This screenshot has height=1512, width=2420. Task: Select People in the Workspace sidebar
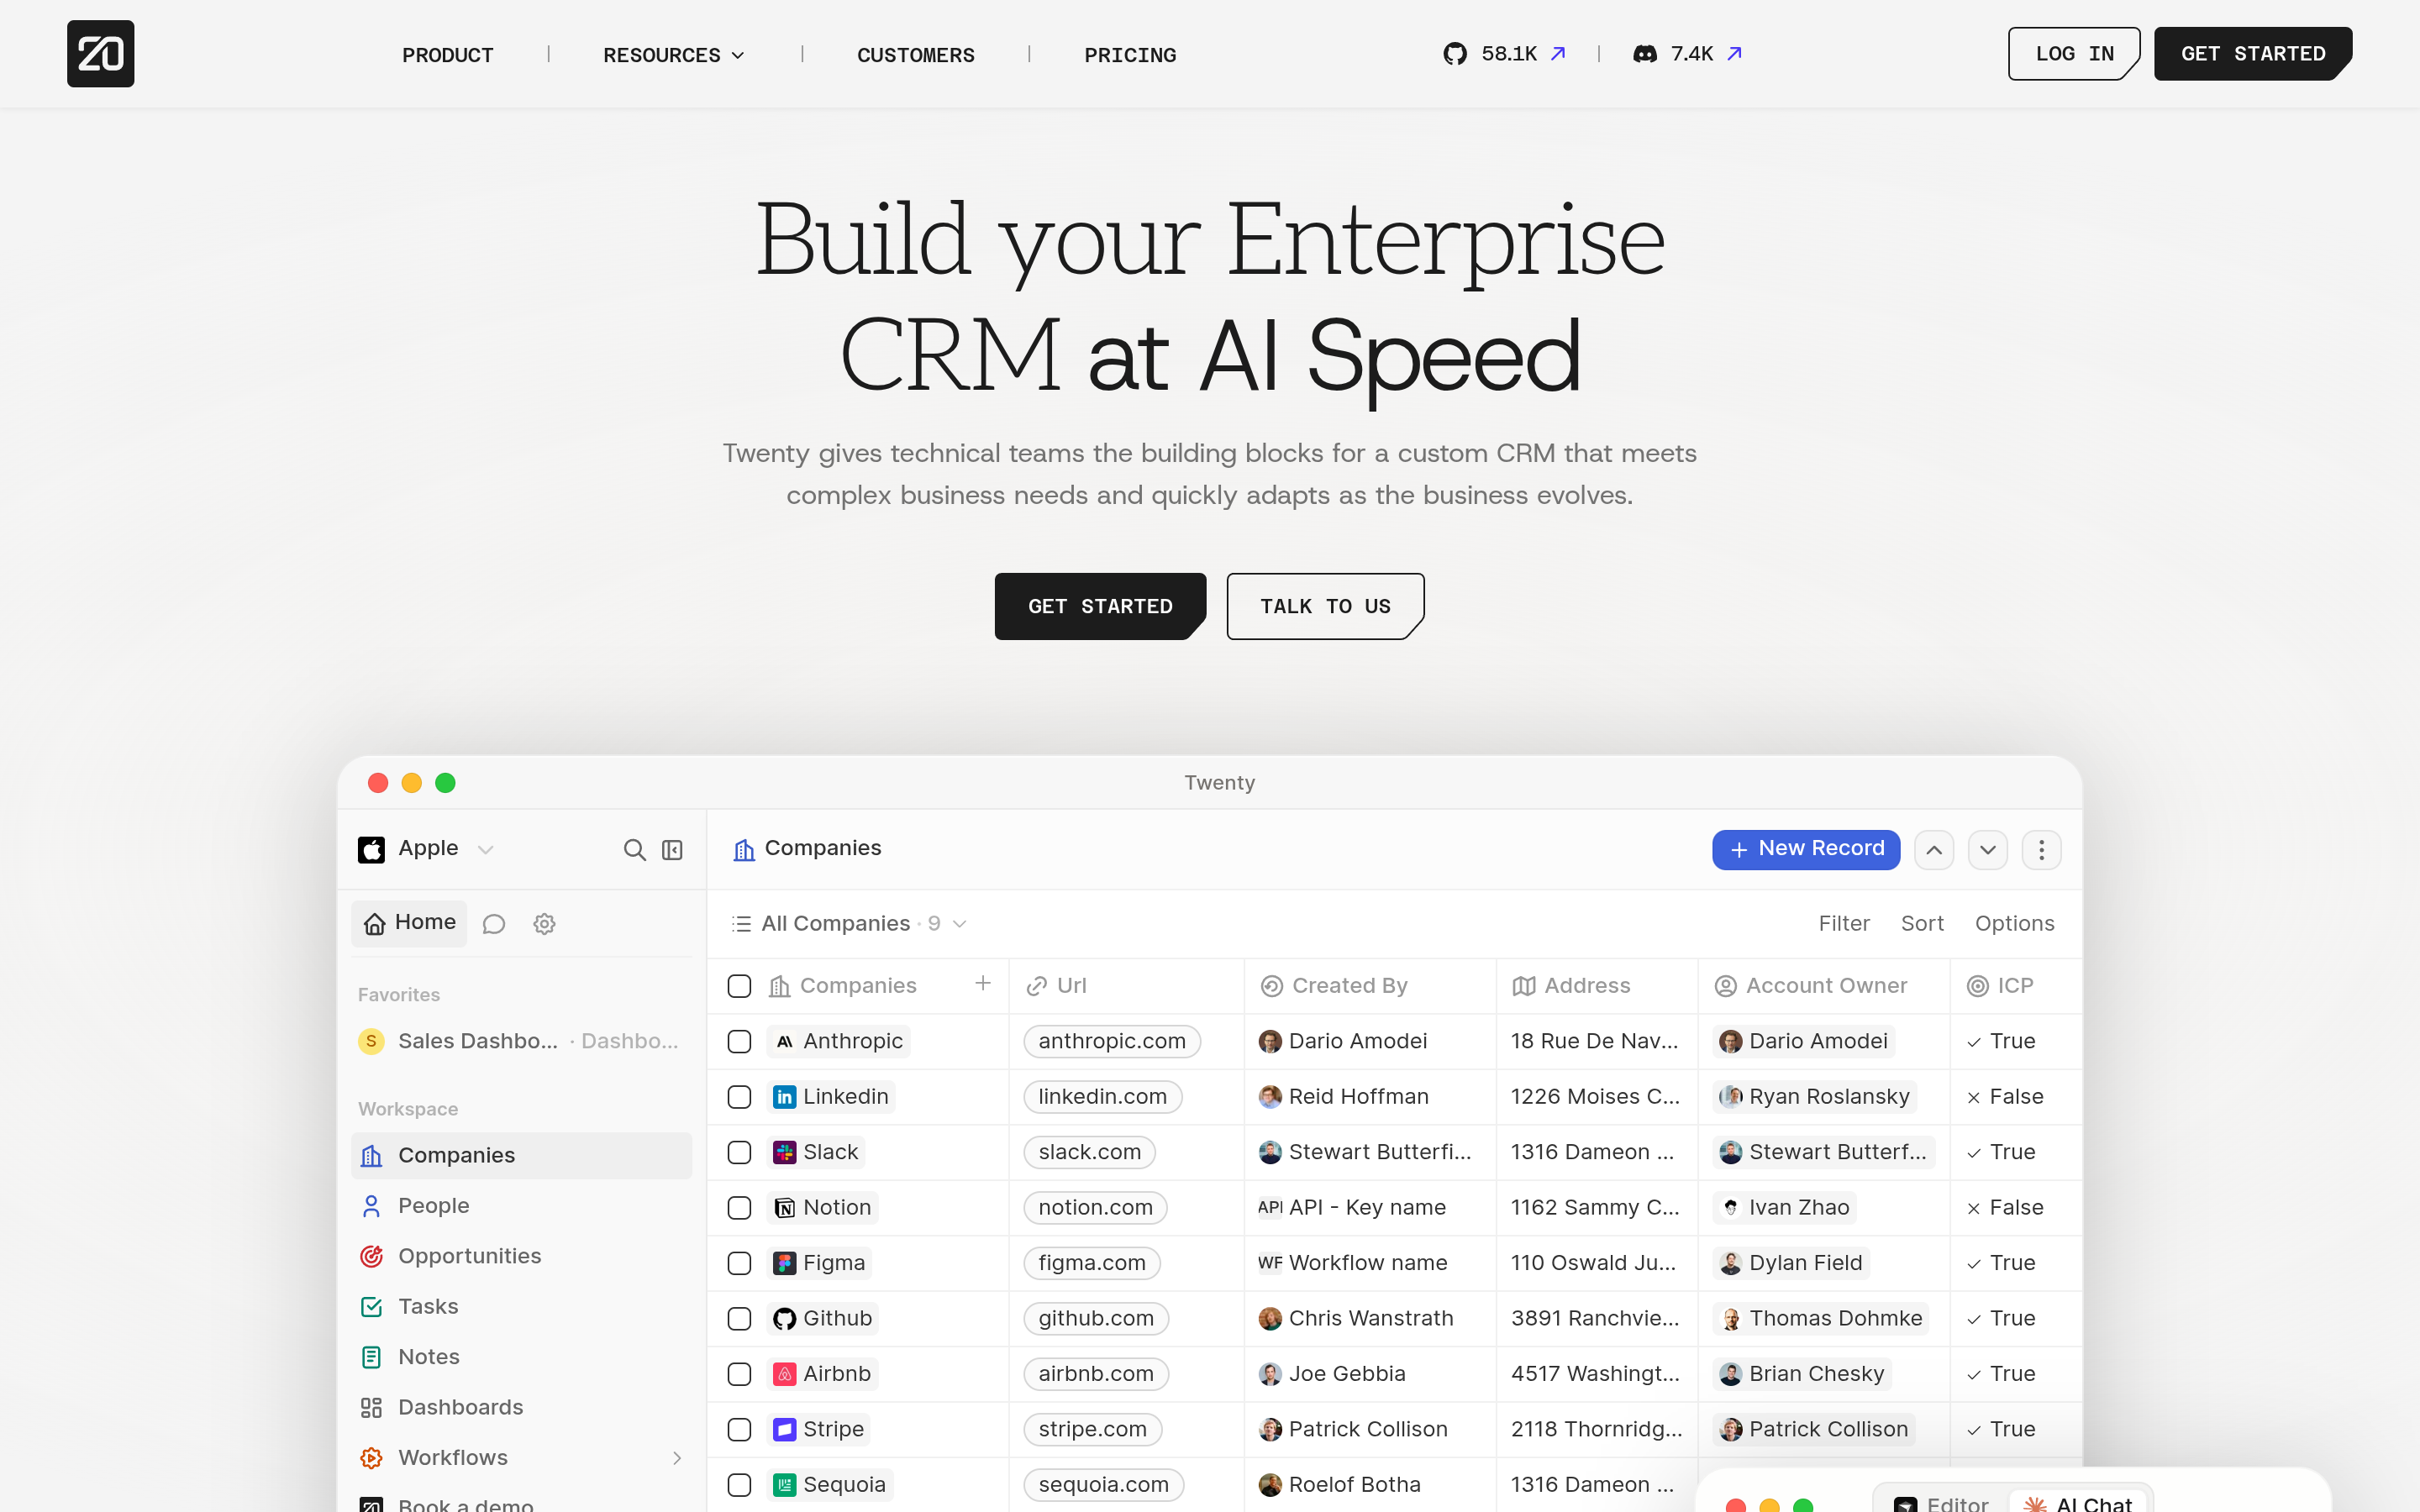point(521,1206)
